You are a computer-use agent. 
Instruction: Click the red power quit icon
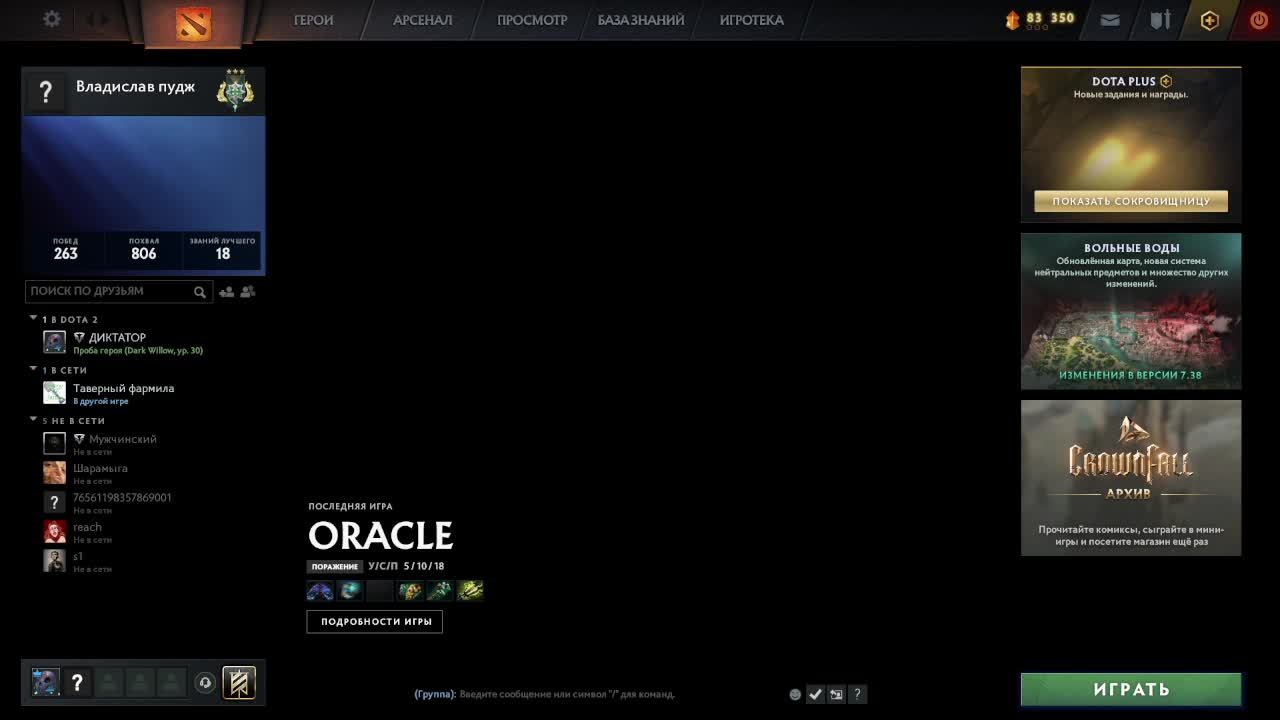point(1259,20)
